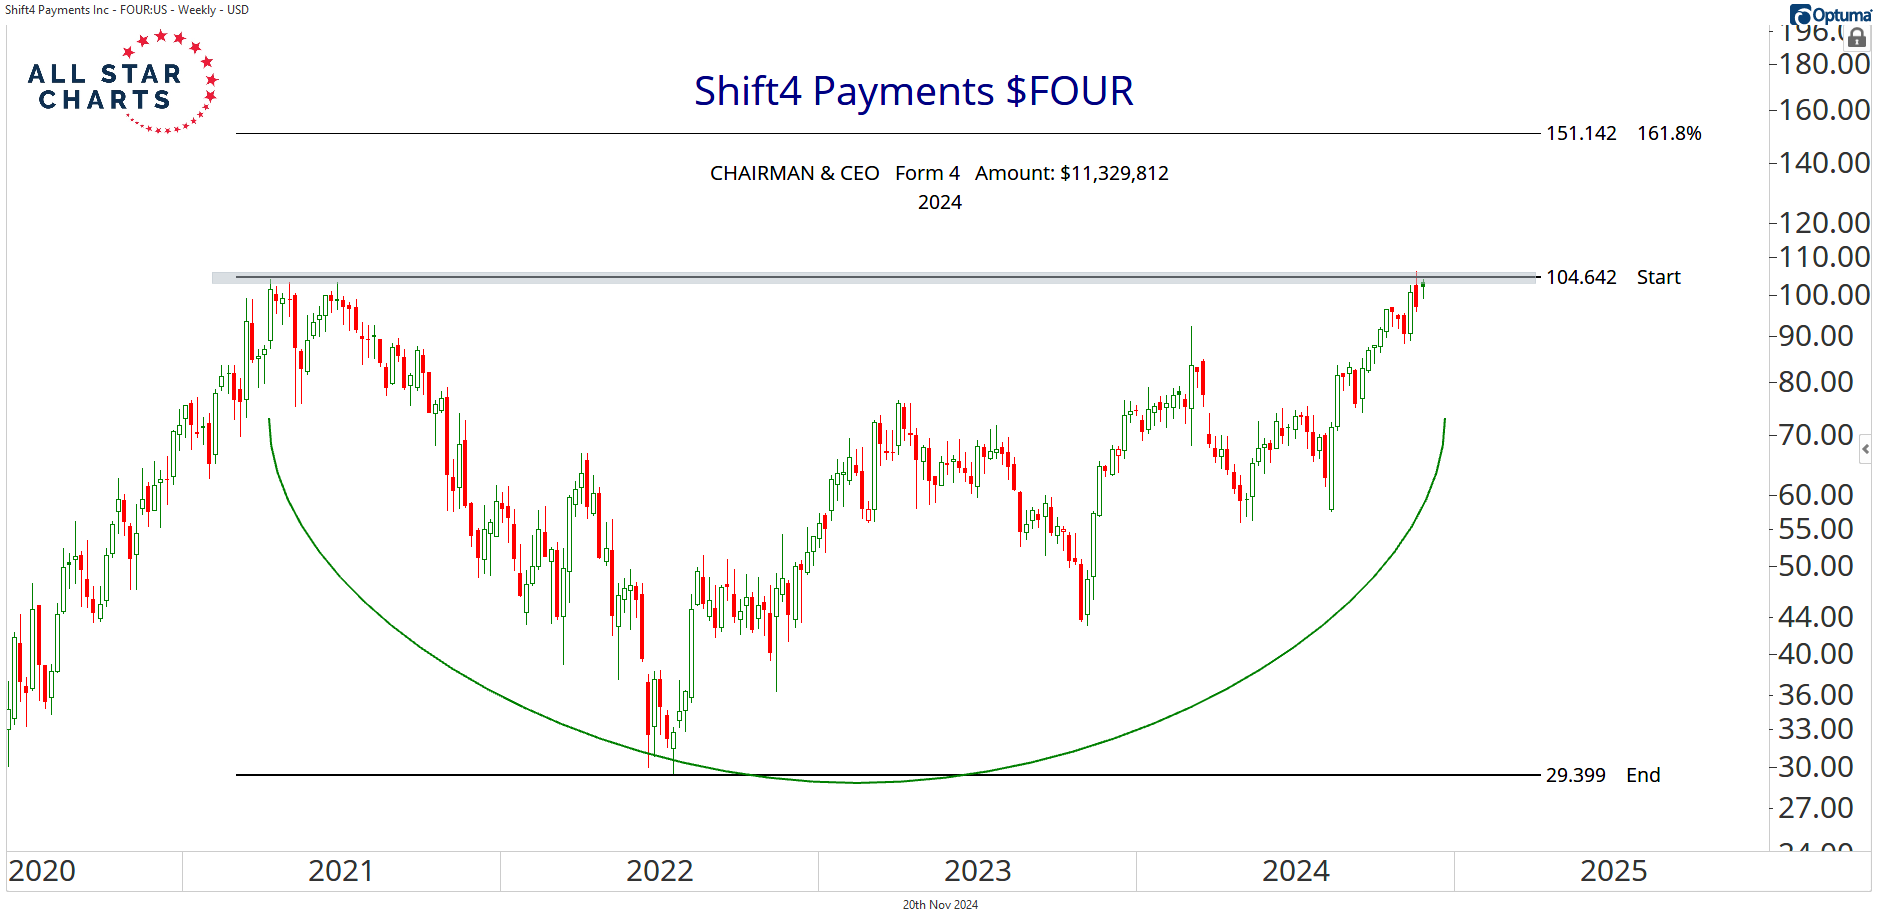This screenshot has height=924, width=1878.
Task: Click 2022 on the time axis
Action: (x=659, y=871)
